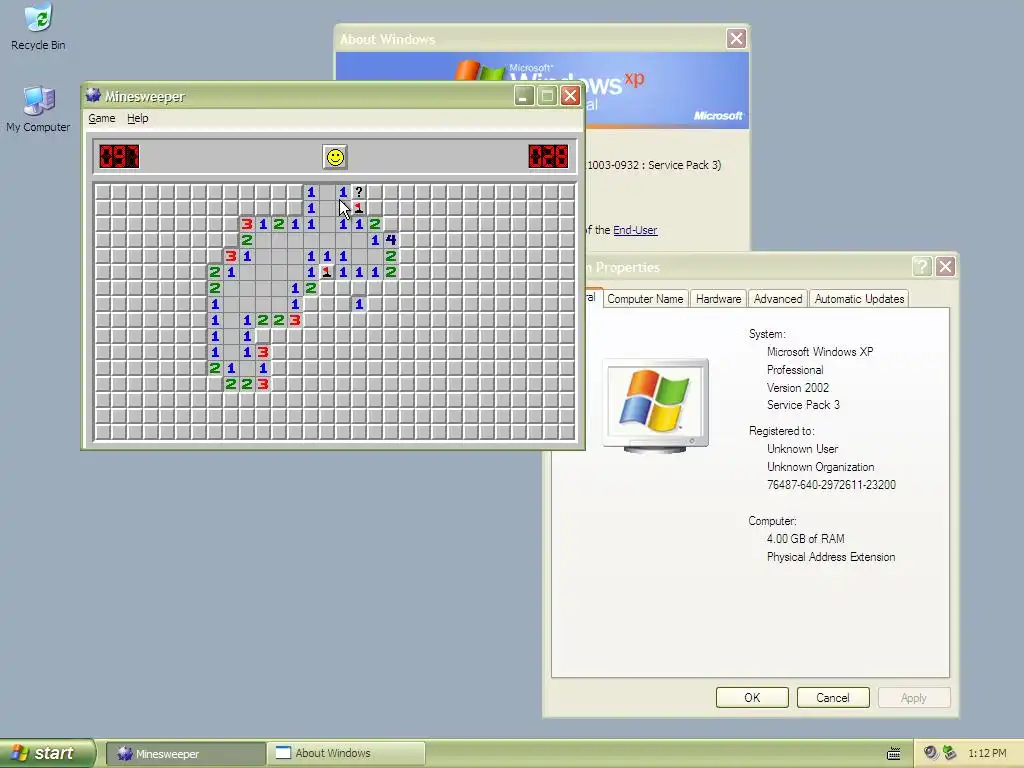Click the 'Microsoft Windows XP' system text
The width and height of the screenshot is (1024, 768).
pos(820,351)
